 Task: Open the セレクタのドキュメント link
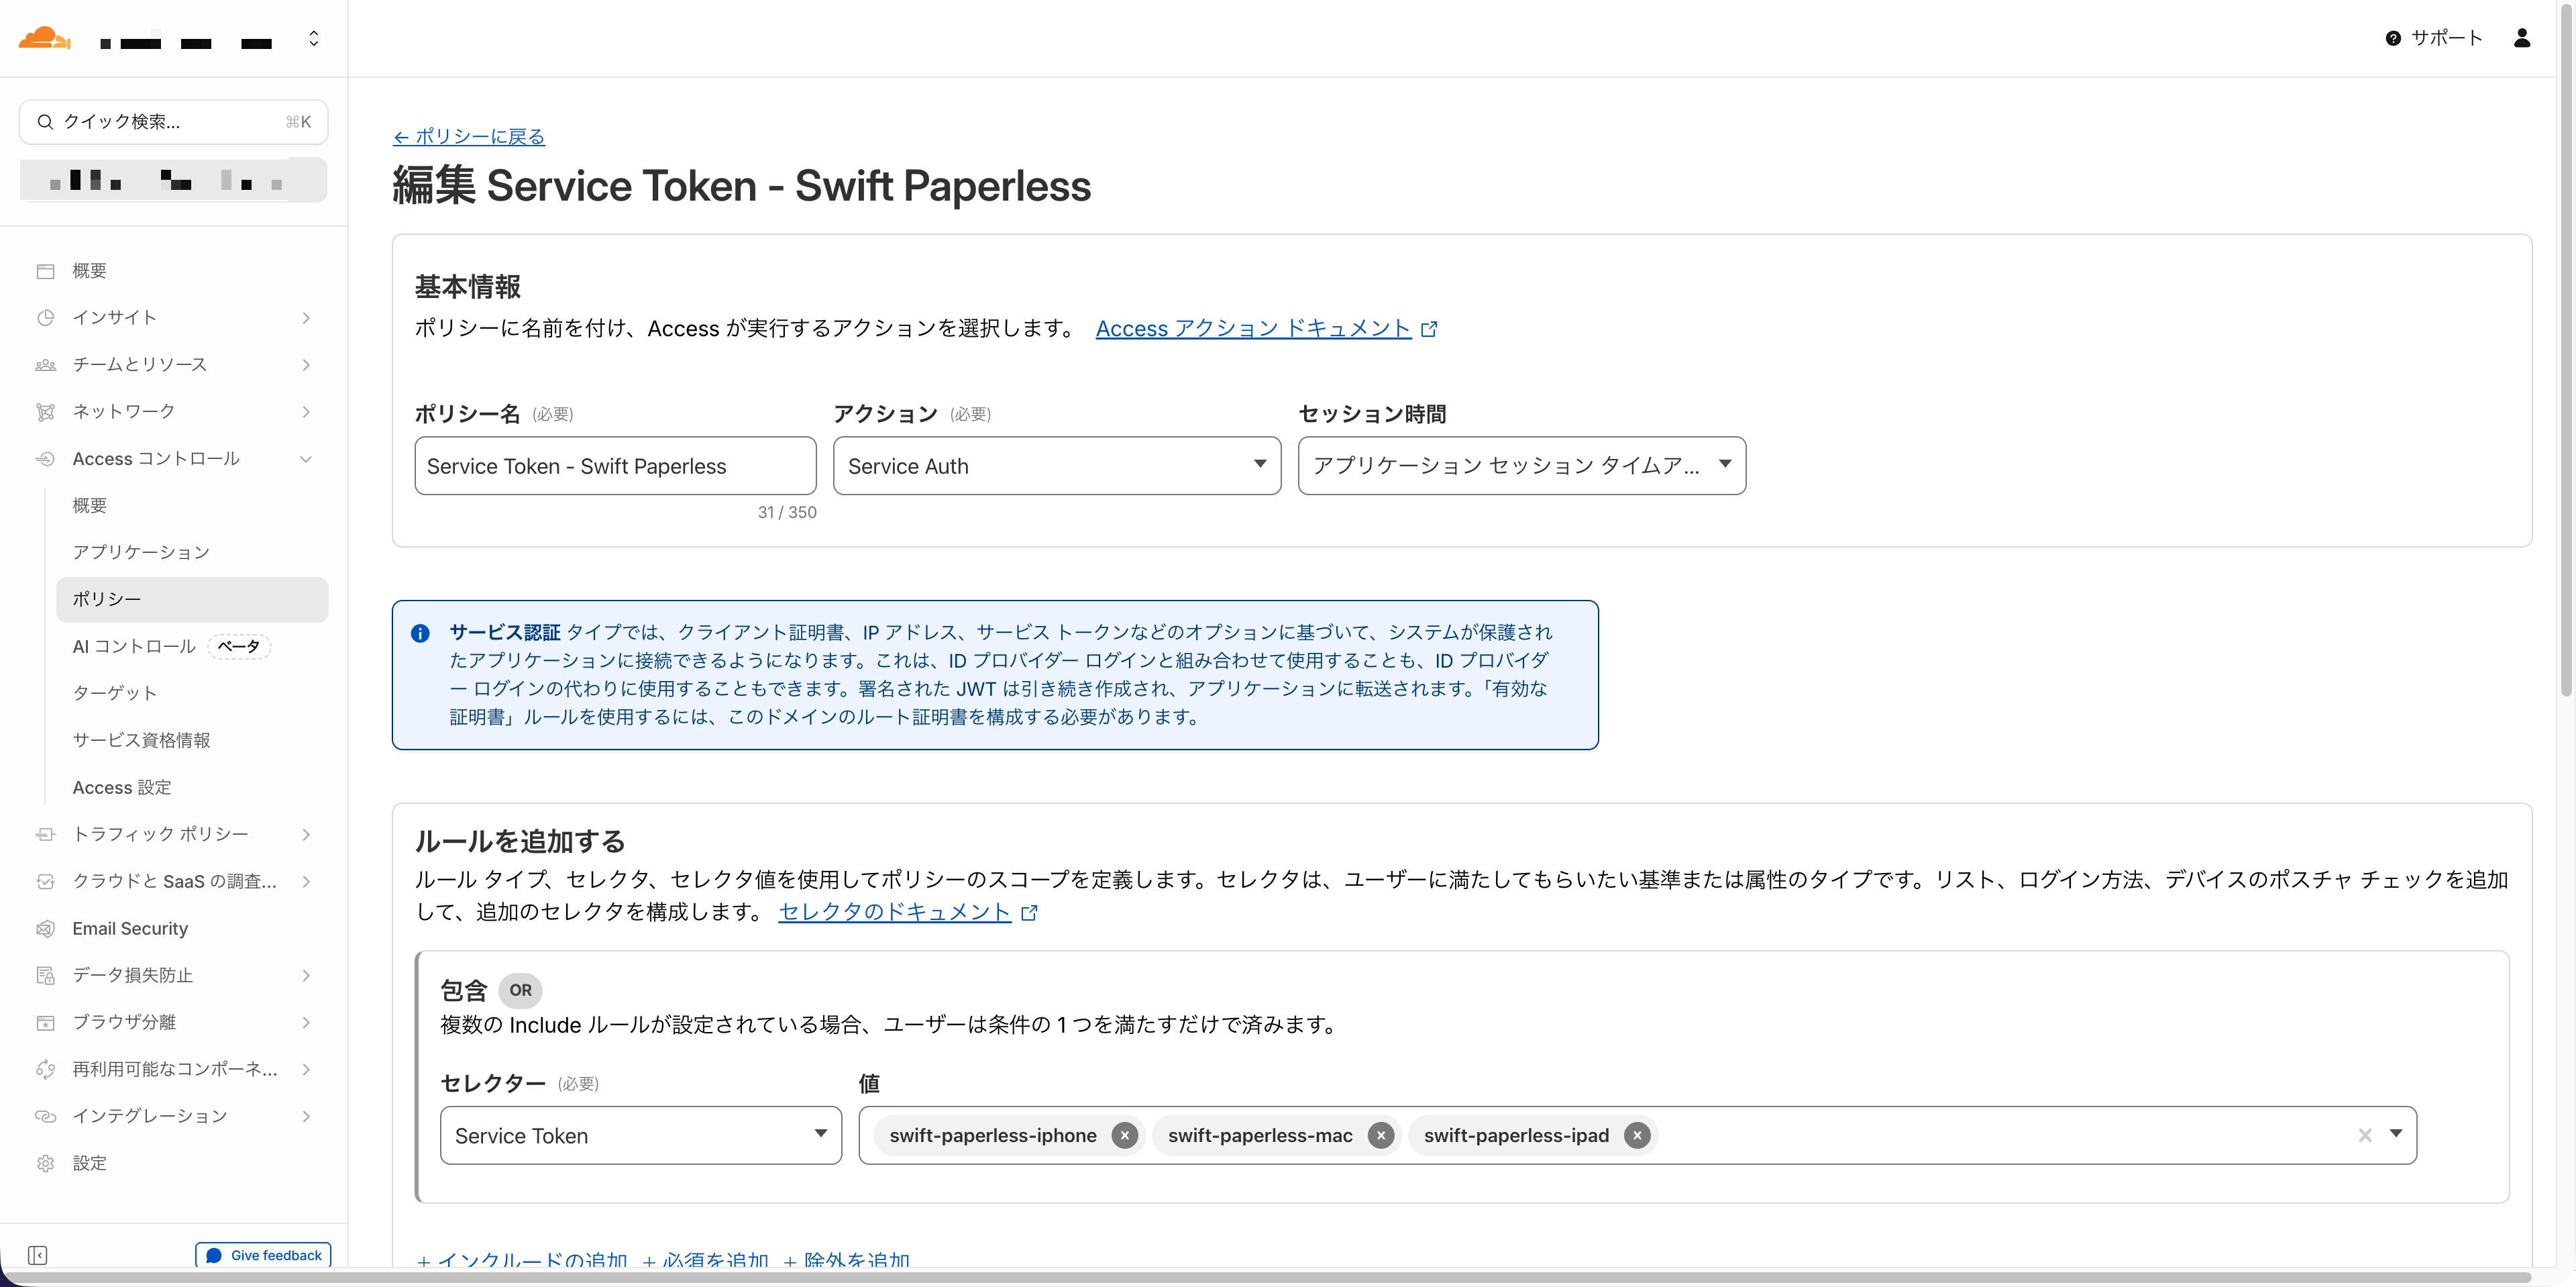895,912
